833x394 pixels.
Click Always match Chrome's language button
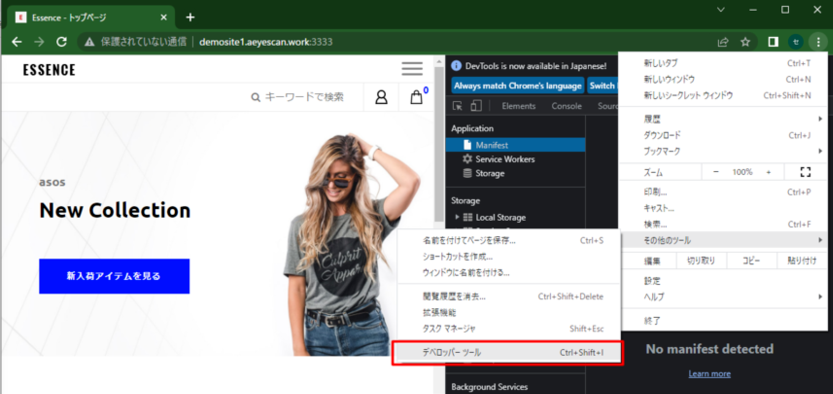pos(518,85)
